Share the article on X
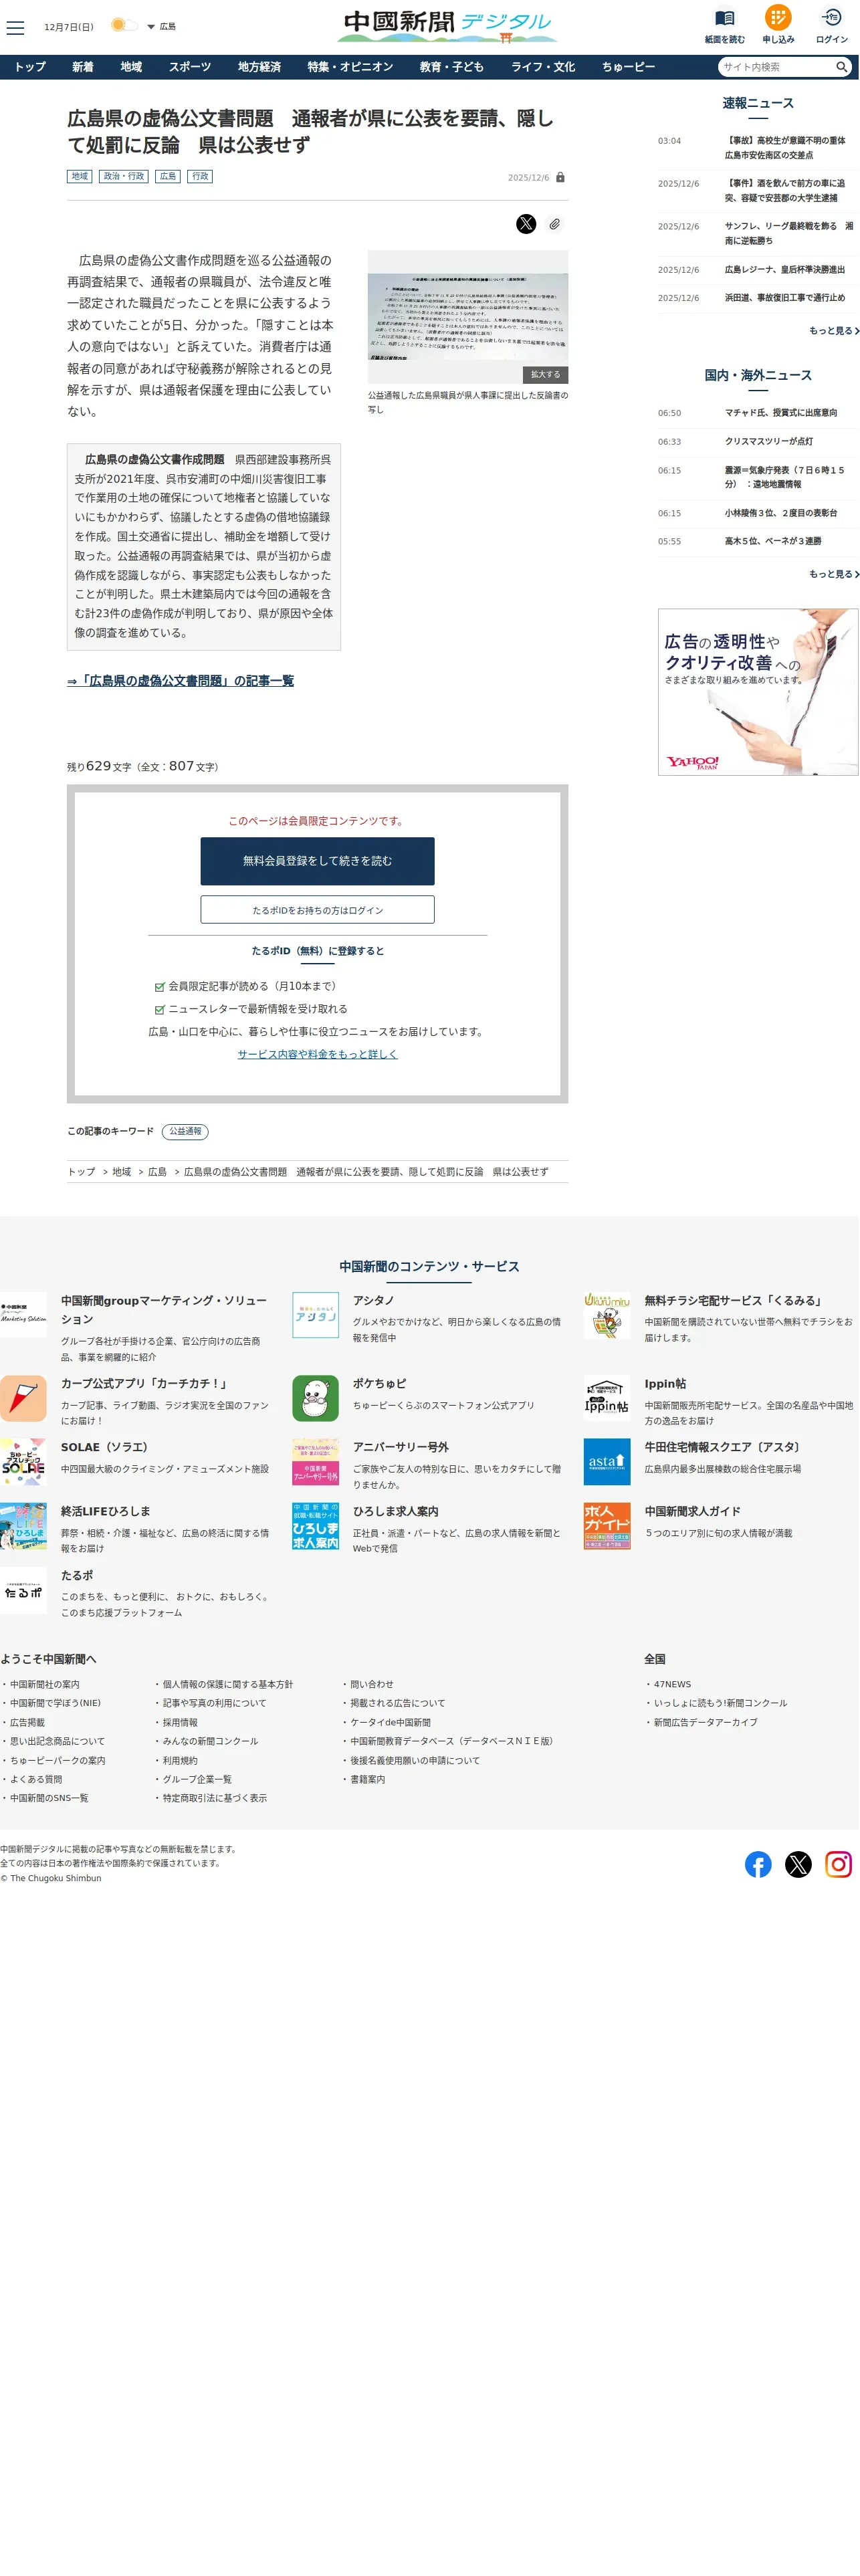 pyautogui.click(x=526, y=224)
